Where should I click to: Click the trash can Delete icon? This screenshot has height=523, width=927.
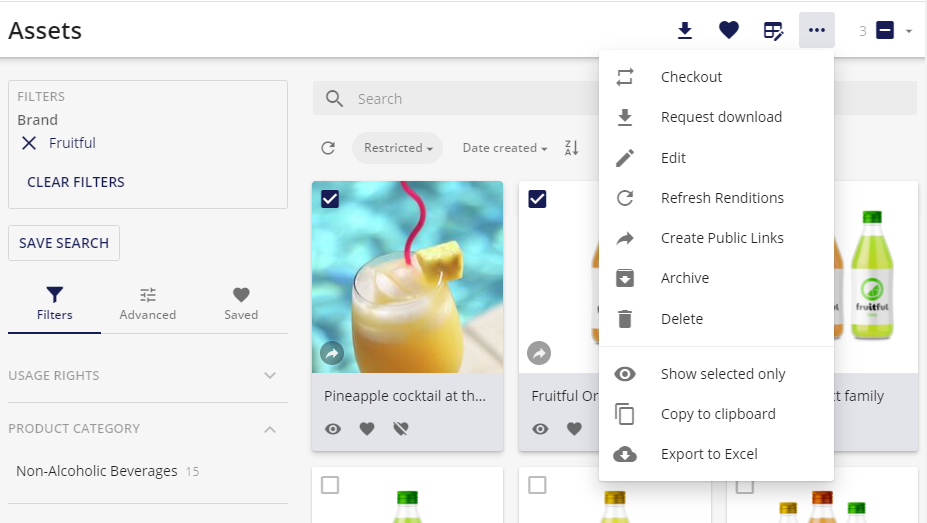click(x=625, y=319)
